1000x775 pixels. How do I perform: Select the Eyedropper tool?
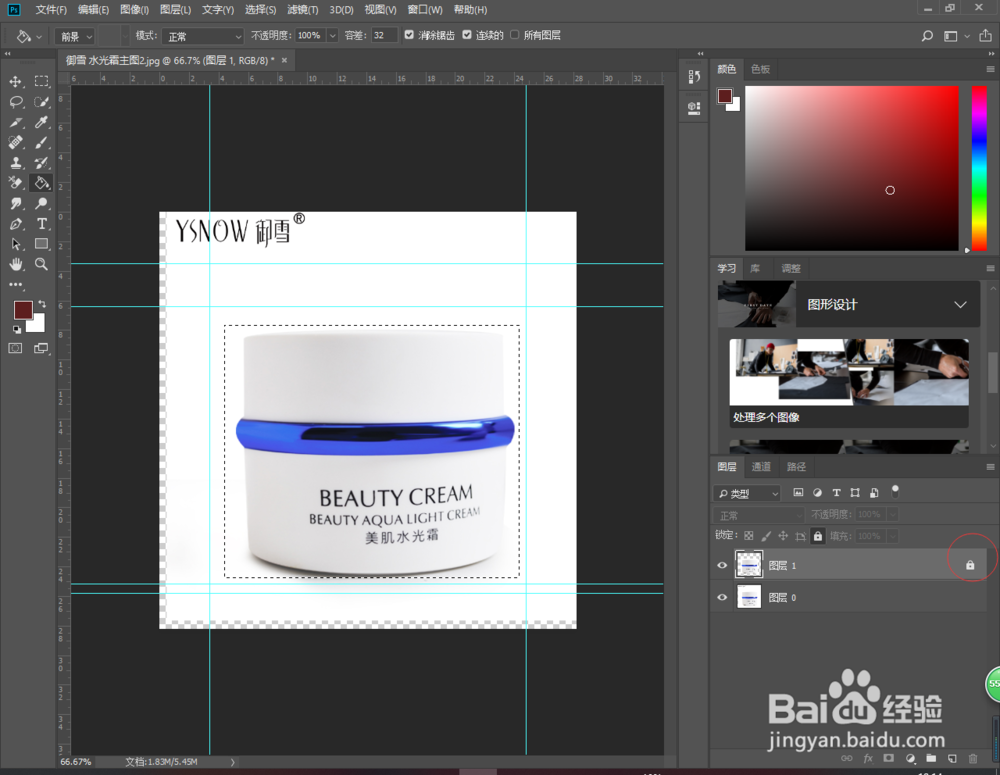(41, 122)
